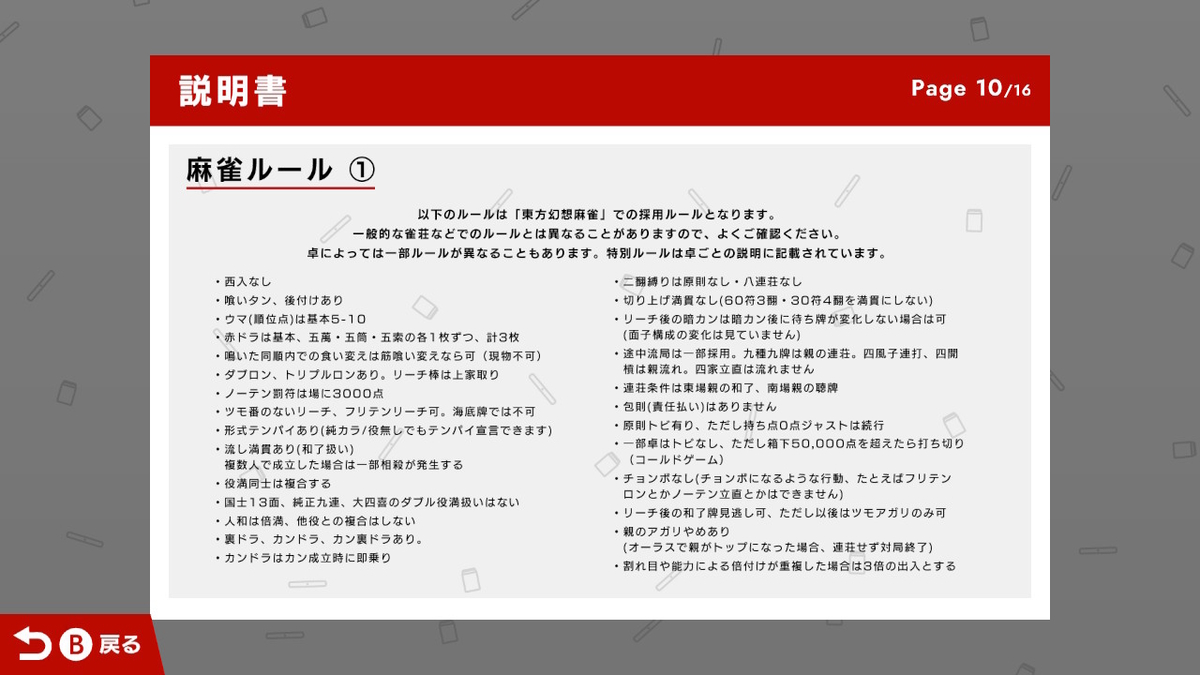This screenshot has width=1200, height=675.
Task: Click the ダブロン、トリプルロンあり rule line
Action: tap(356, 374)
